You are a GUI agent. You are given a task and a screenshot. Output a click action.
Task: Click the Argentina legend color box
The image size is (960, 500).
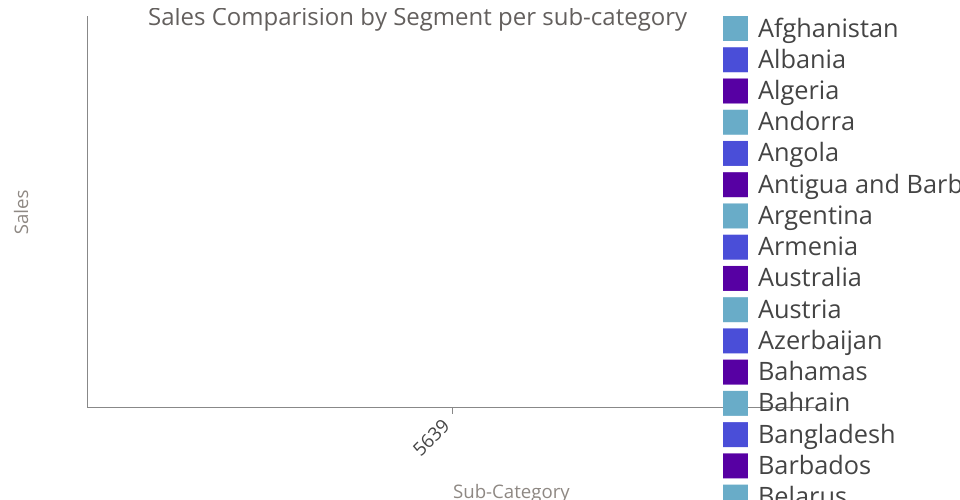tap(735, 216)
